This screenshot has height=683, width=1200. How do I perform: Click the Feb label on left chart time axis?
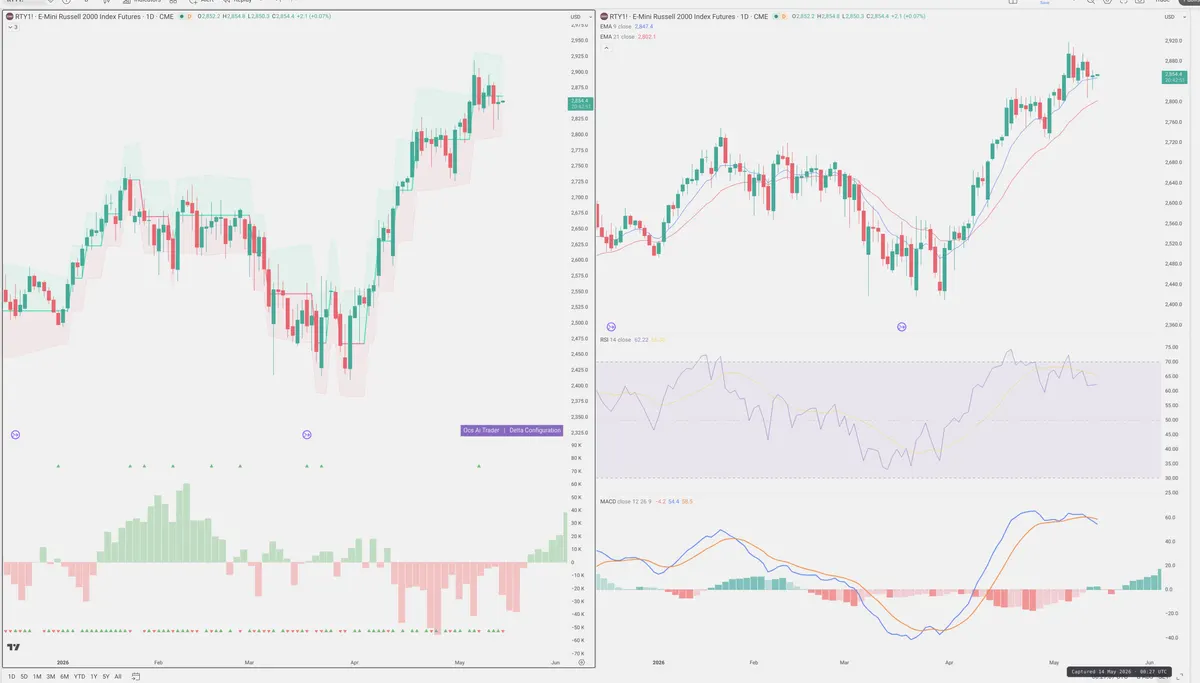[158, 662]
